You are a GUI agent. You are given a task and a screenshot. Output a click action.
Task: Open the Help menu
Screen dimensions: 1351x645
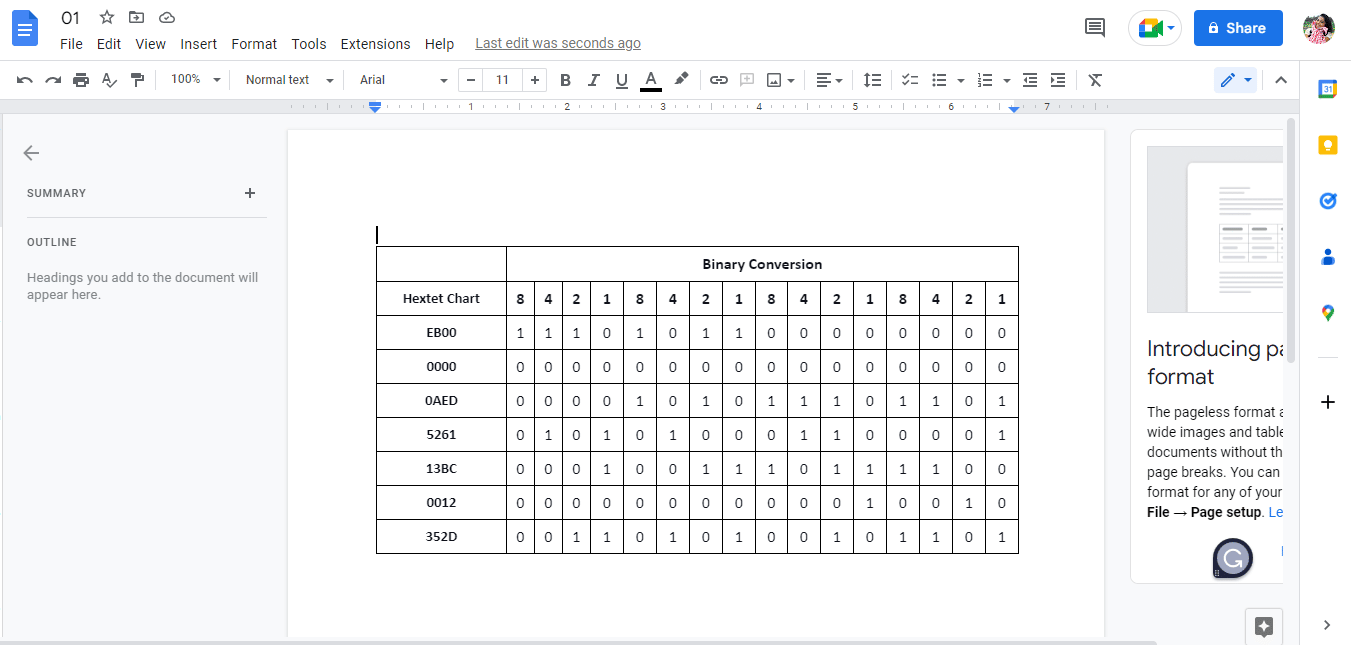(x=439, y=44)
